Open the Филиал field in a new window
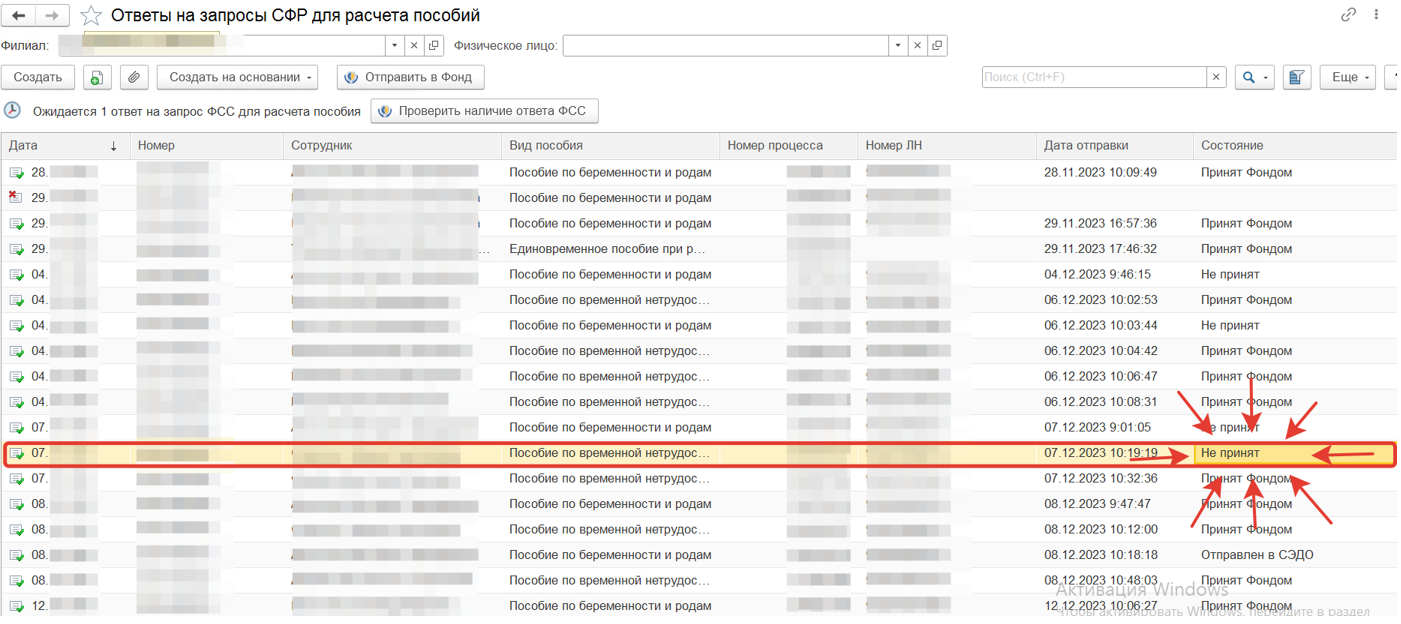The height and width of the screenshot is (624, 1401). tap(434, 46)
